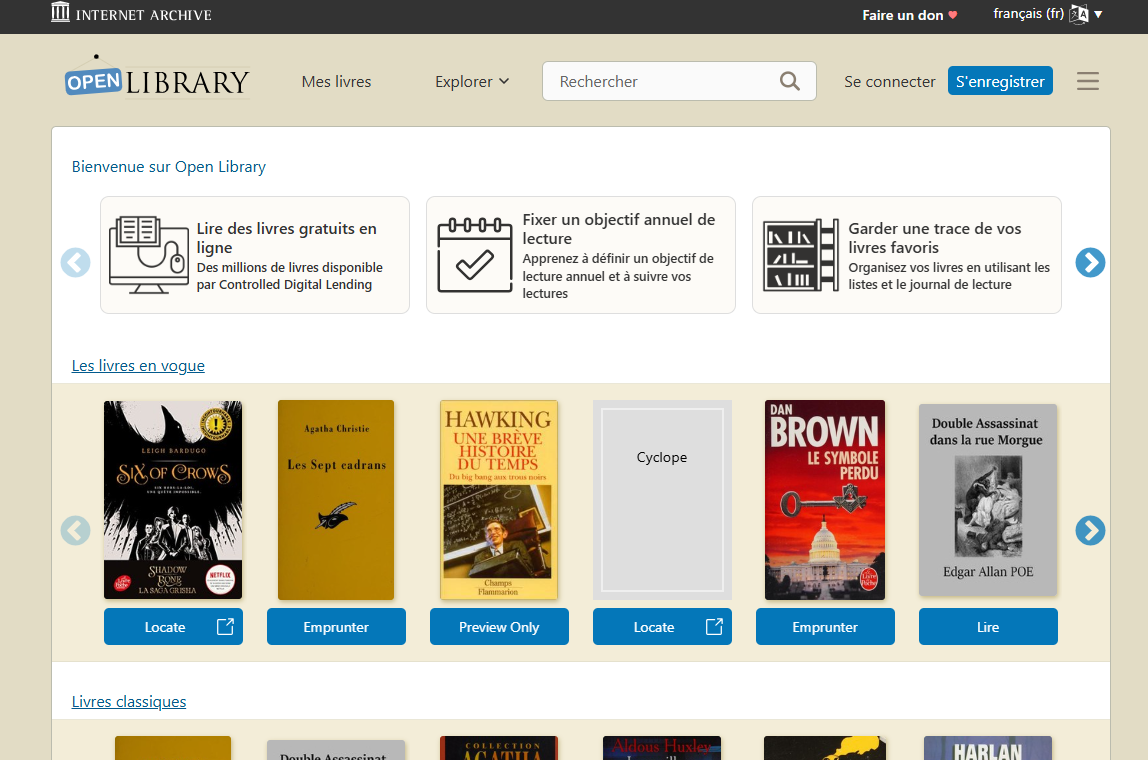Click Locate button under Cyclope

(x=662, y=627)
